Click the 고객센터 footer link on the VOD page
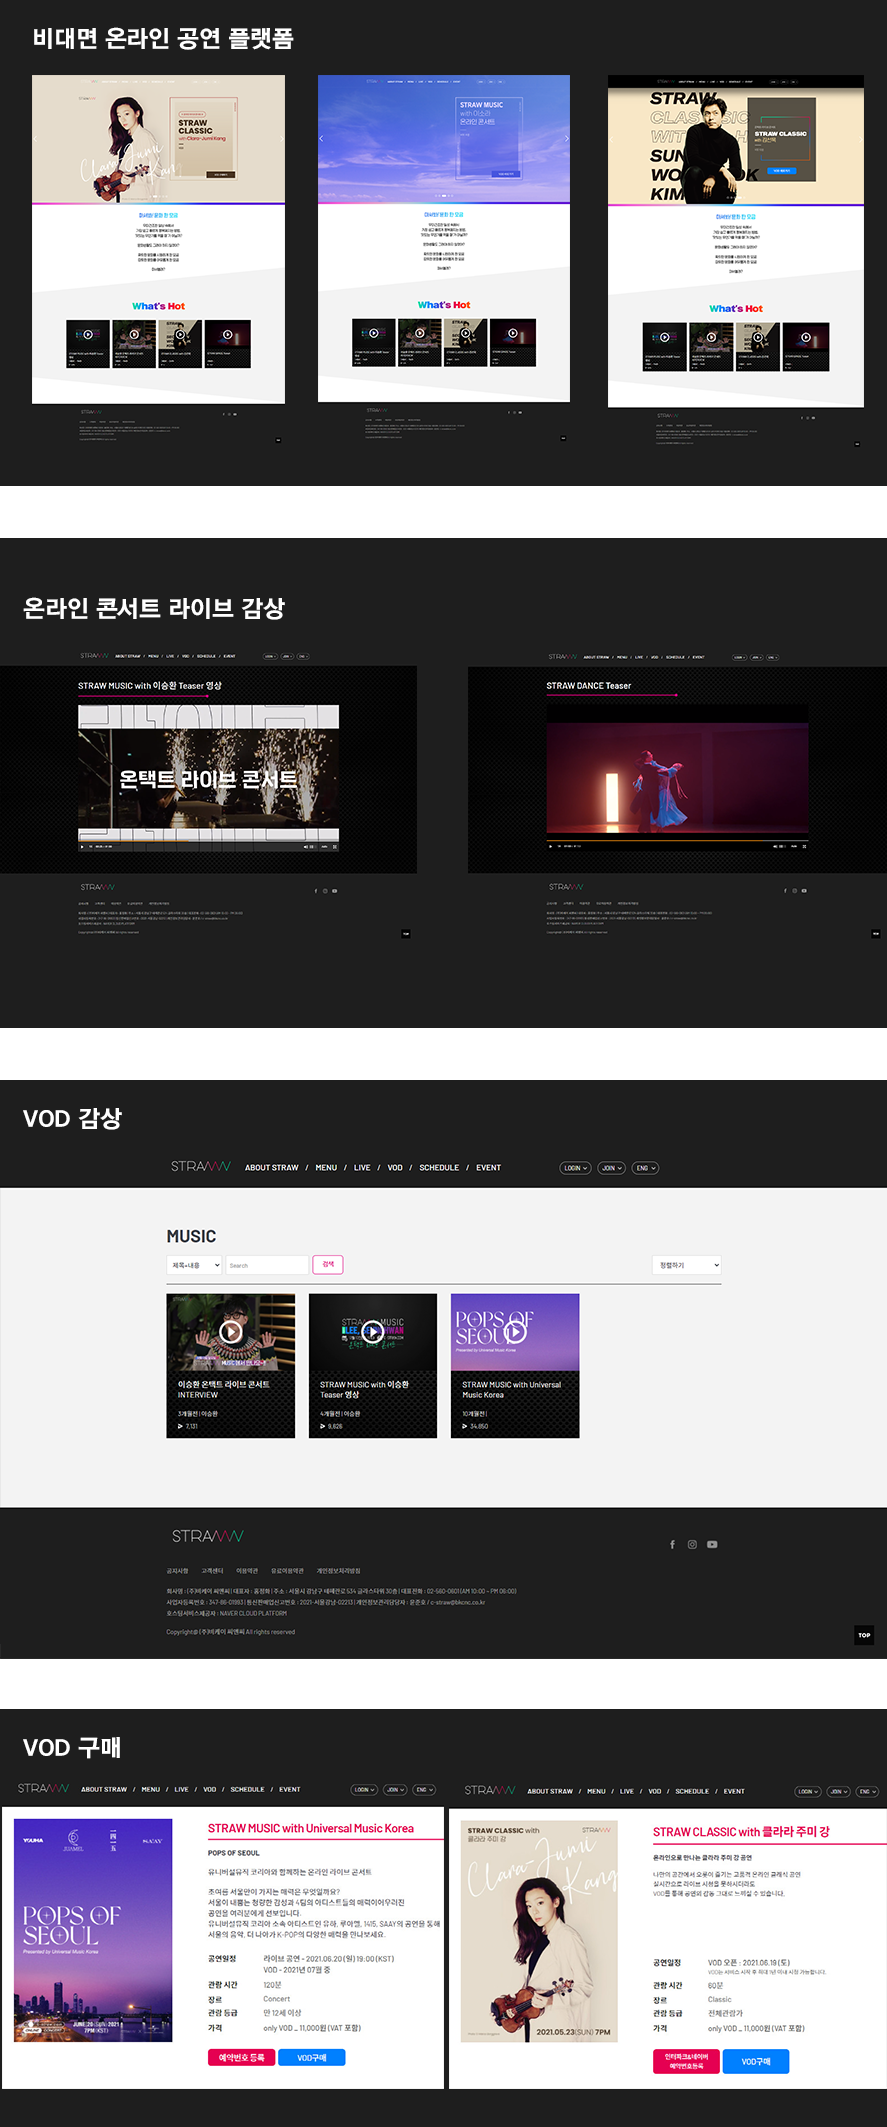 tap(212, 1571)
